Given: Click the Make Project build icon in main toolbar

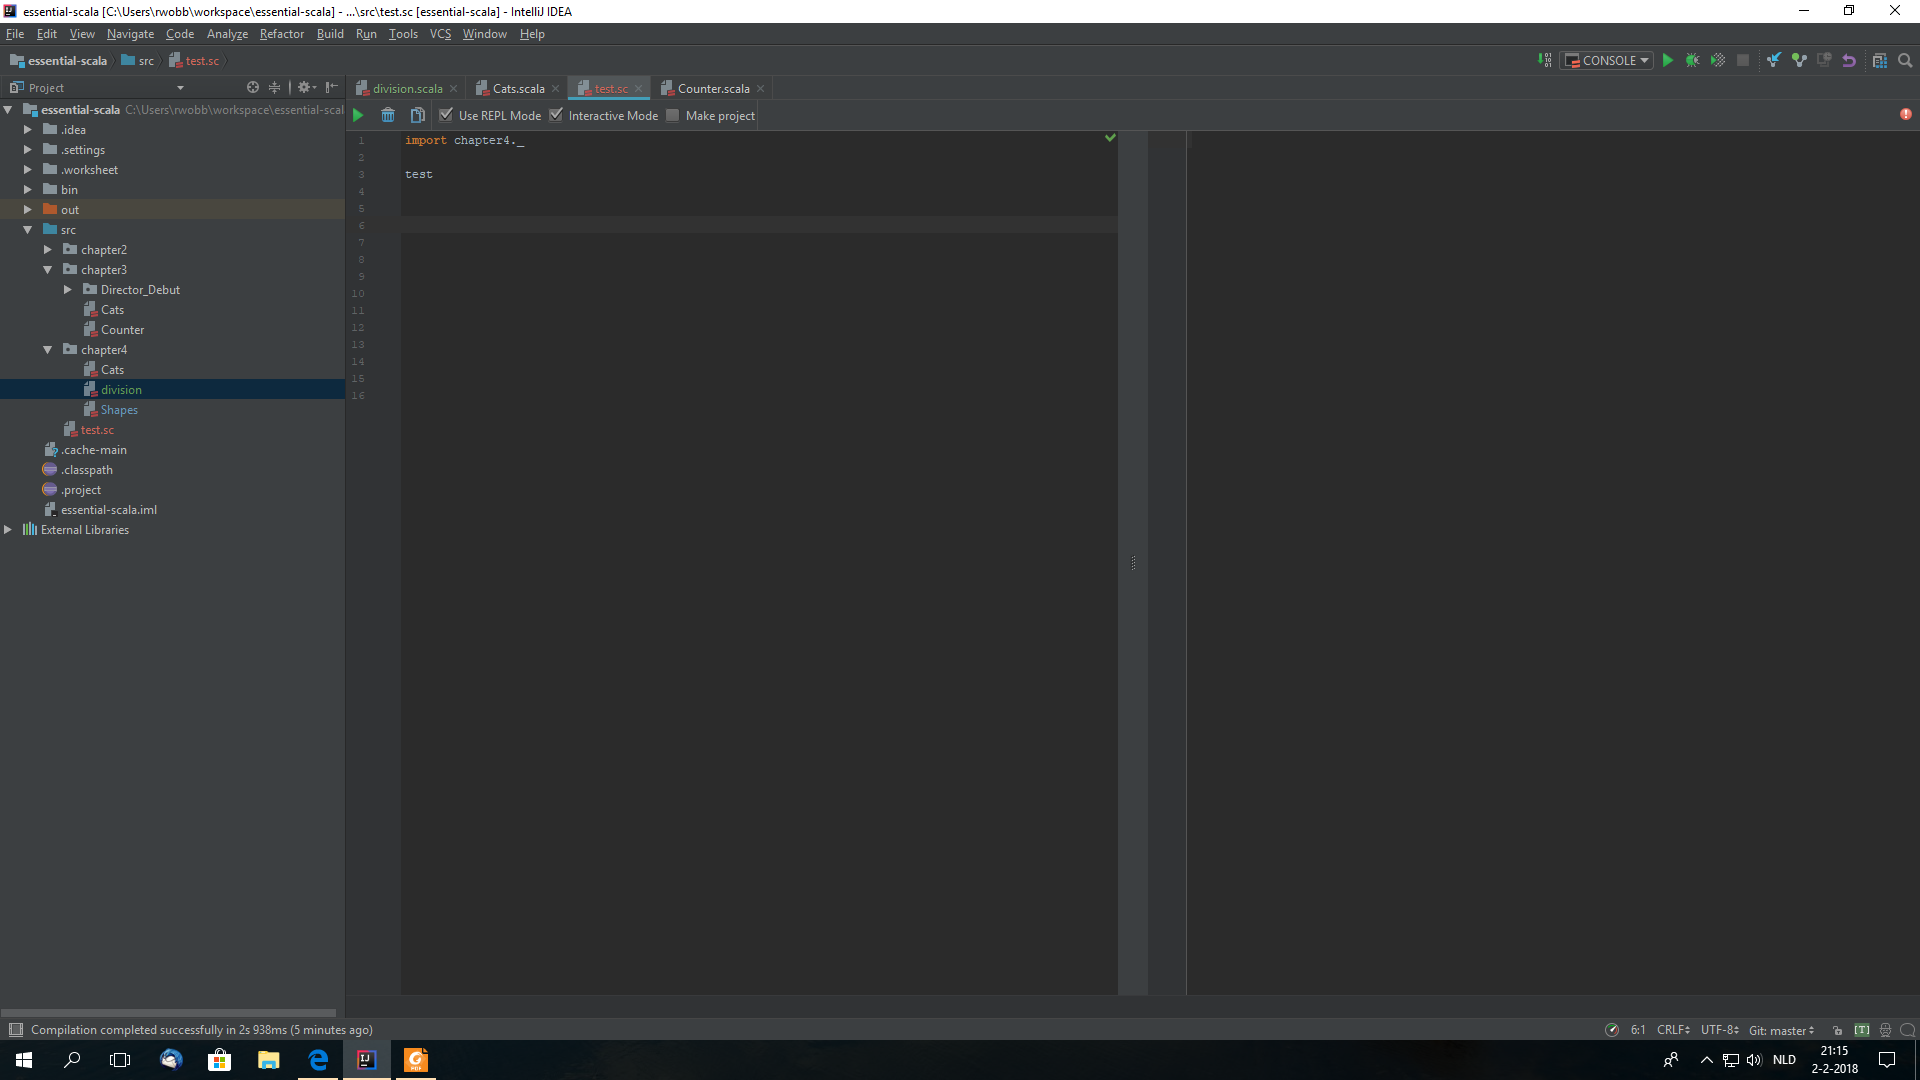Looking at the screenshot, I should click(x=1545, y=60).
